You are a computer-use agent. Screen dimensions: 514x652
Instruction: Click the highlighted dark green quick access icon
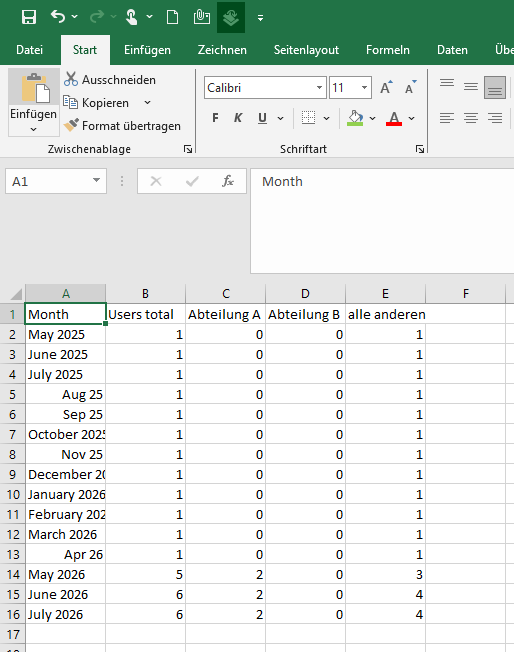[x=231, y=17]
